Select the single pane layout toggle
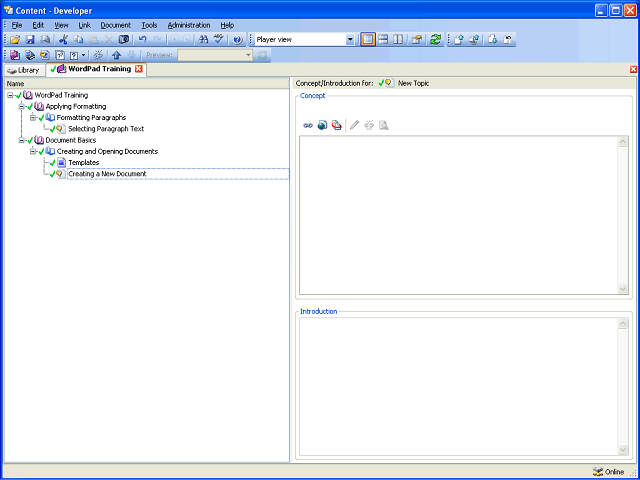The image size is (640, 480). (x=368, y=40)
